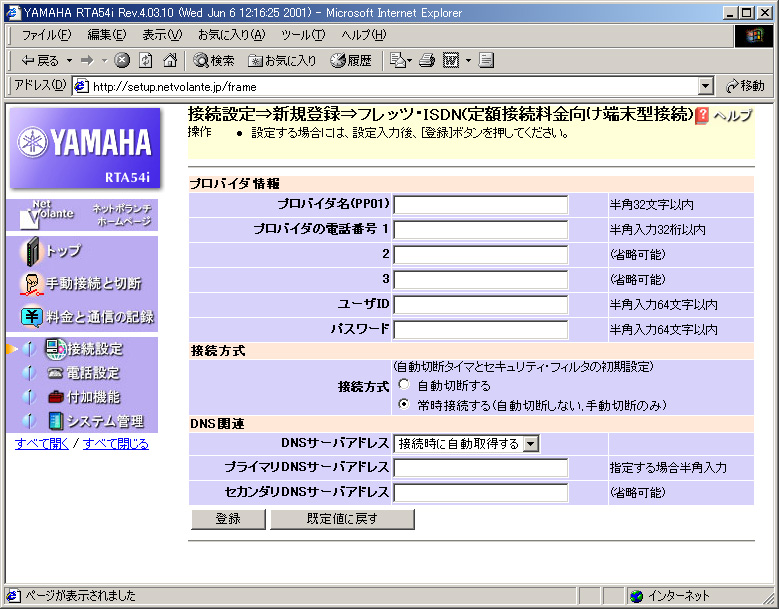779x609 pixels.
Task: Open 料金と通信の記録 in the sidebar
Action: [x=98, y=317]
